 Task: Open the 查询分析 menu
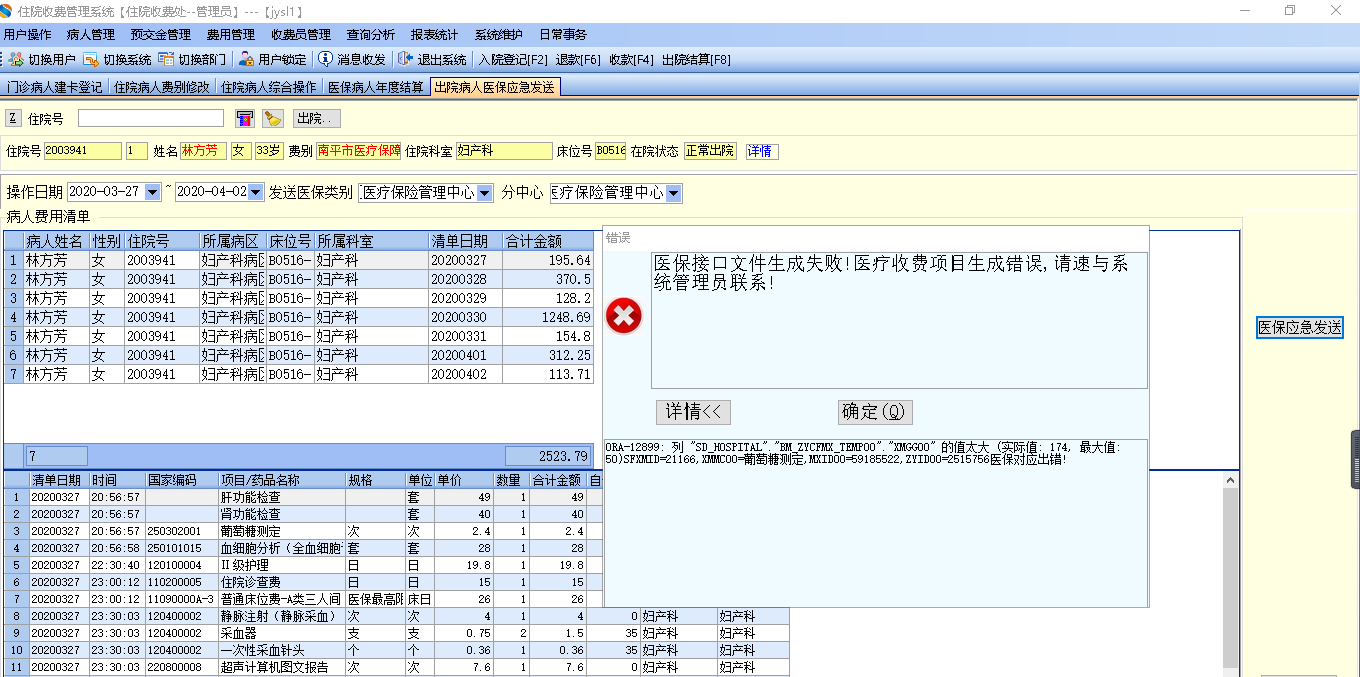371,34
